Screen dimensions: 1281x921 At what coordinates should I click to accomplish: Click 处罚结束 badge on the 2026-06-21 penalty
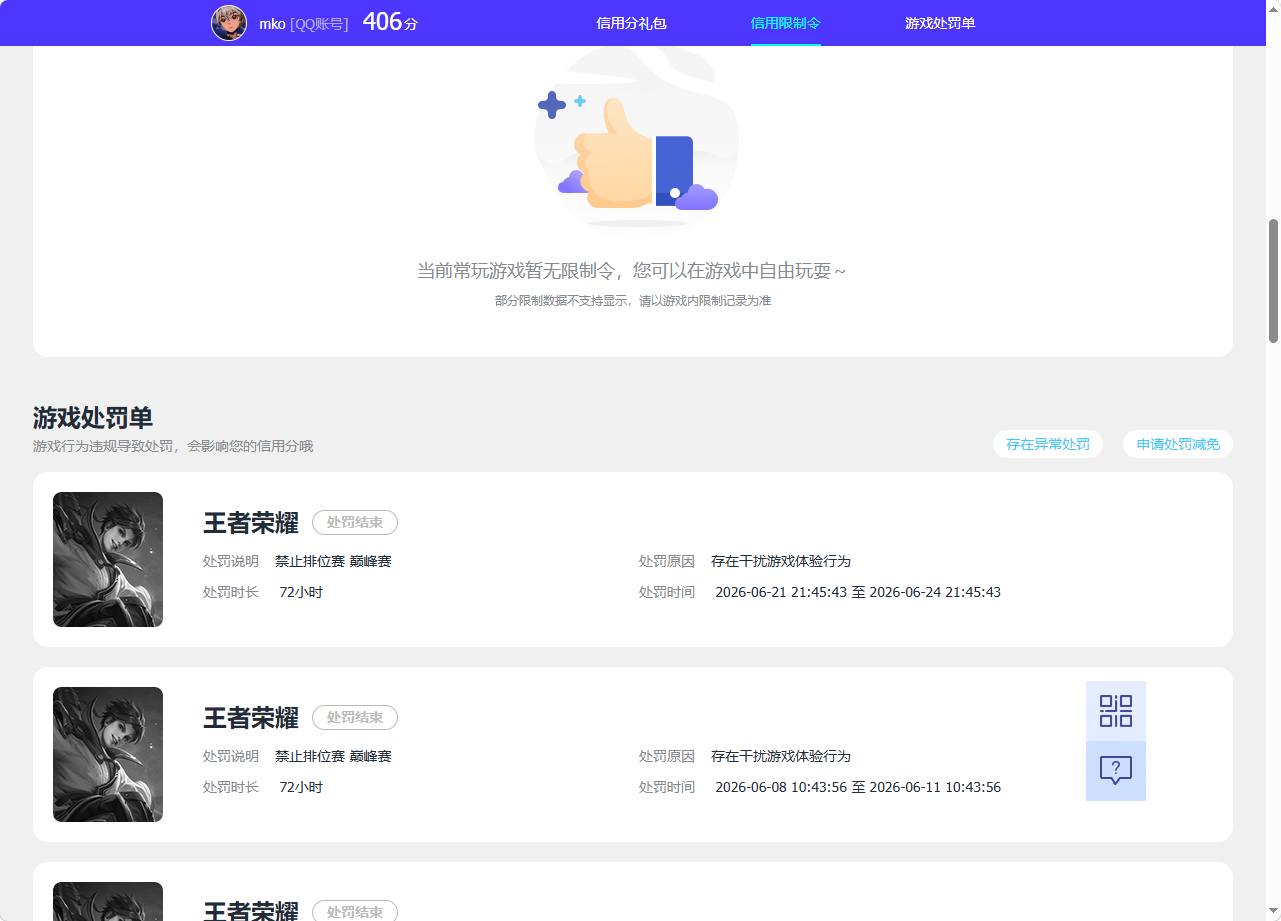click(355, 522)
